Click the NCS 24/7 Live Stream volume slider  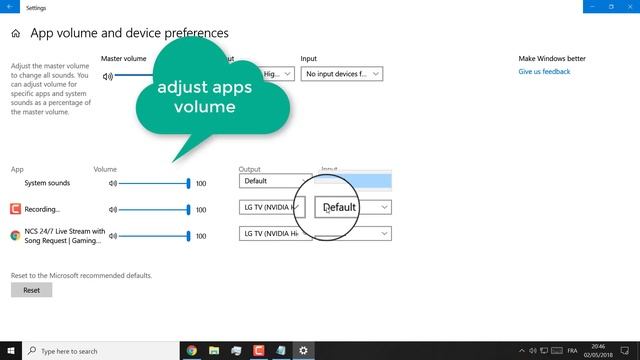[x=154, y=236]
